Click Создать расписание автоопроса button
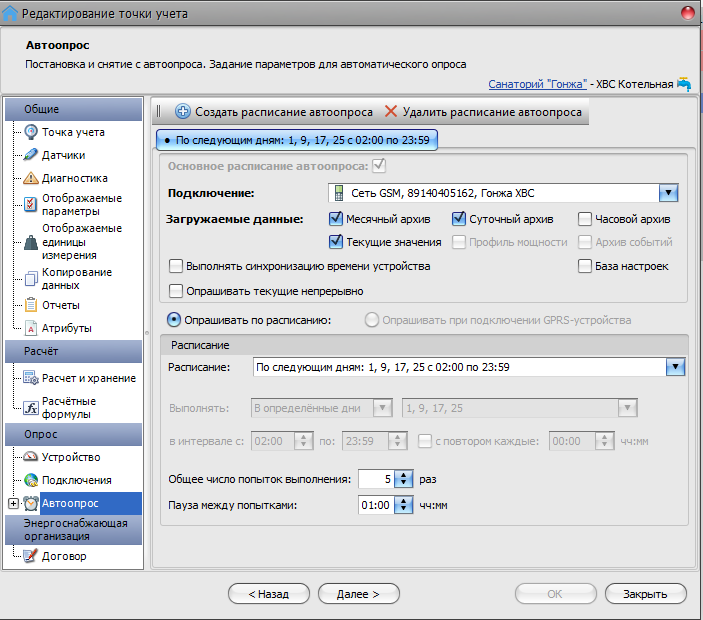 tap(274, 112)
